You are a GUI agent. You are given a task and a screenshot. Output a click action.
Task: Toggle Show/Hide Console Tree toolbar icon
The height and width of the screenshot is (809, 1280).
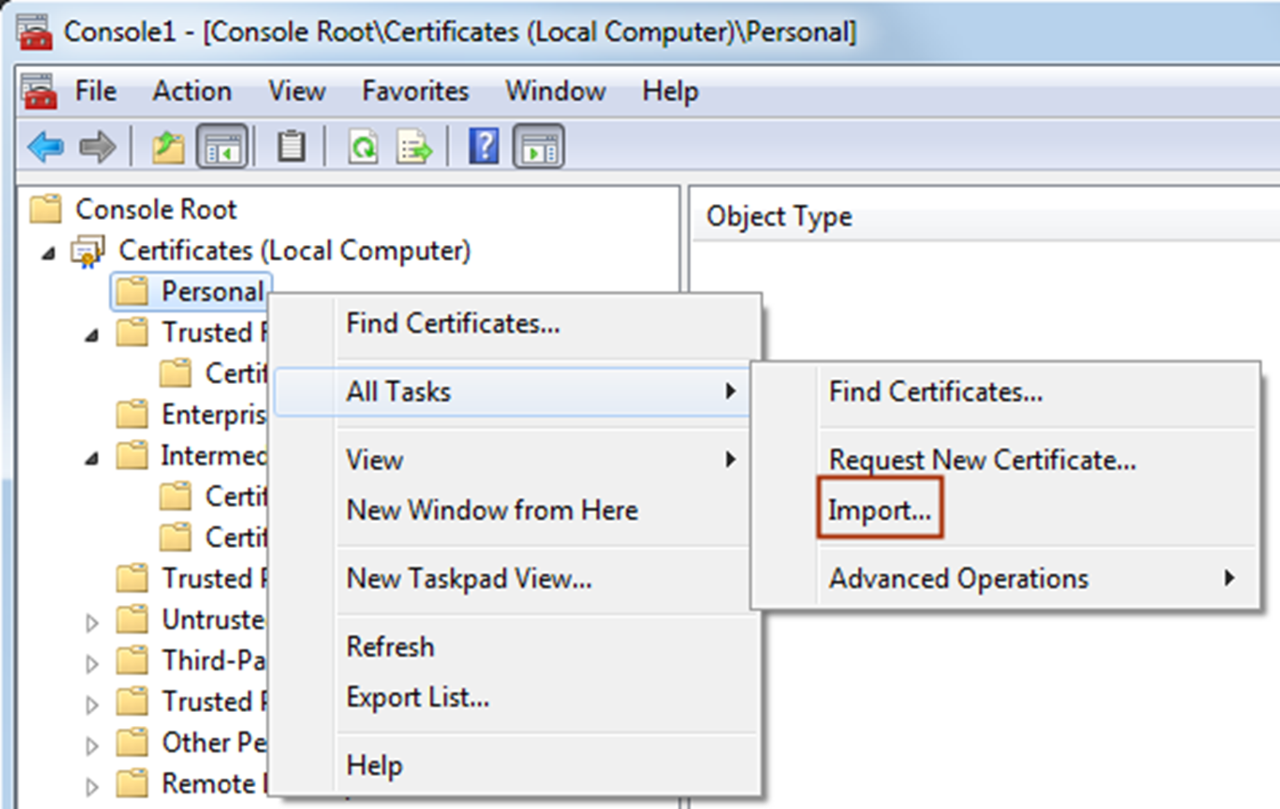(220, 148)
